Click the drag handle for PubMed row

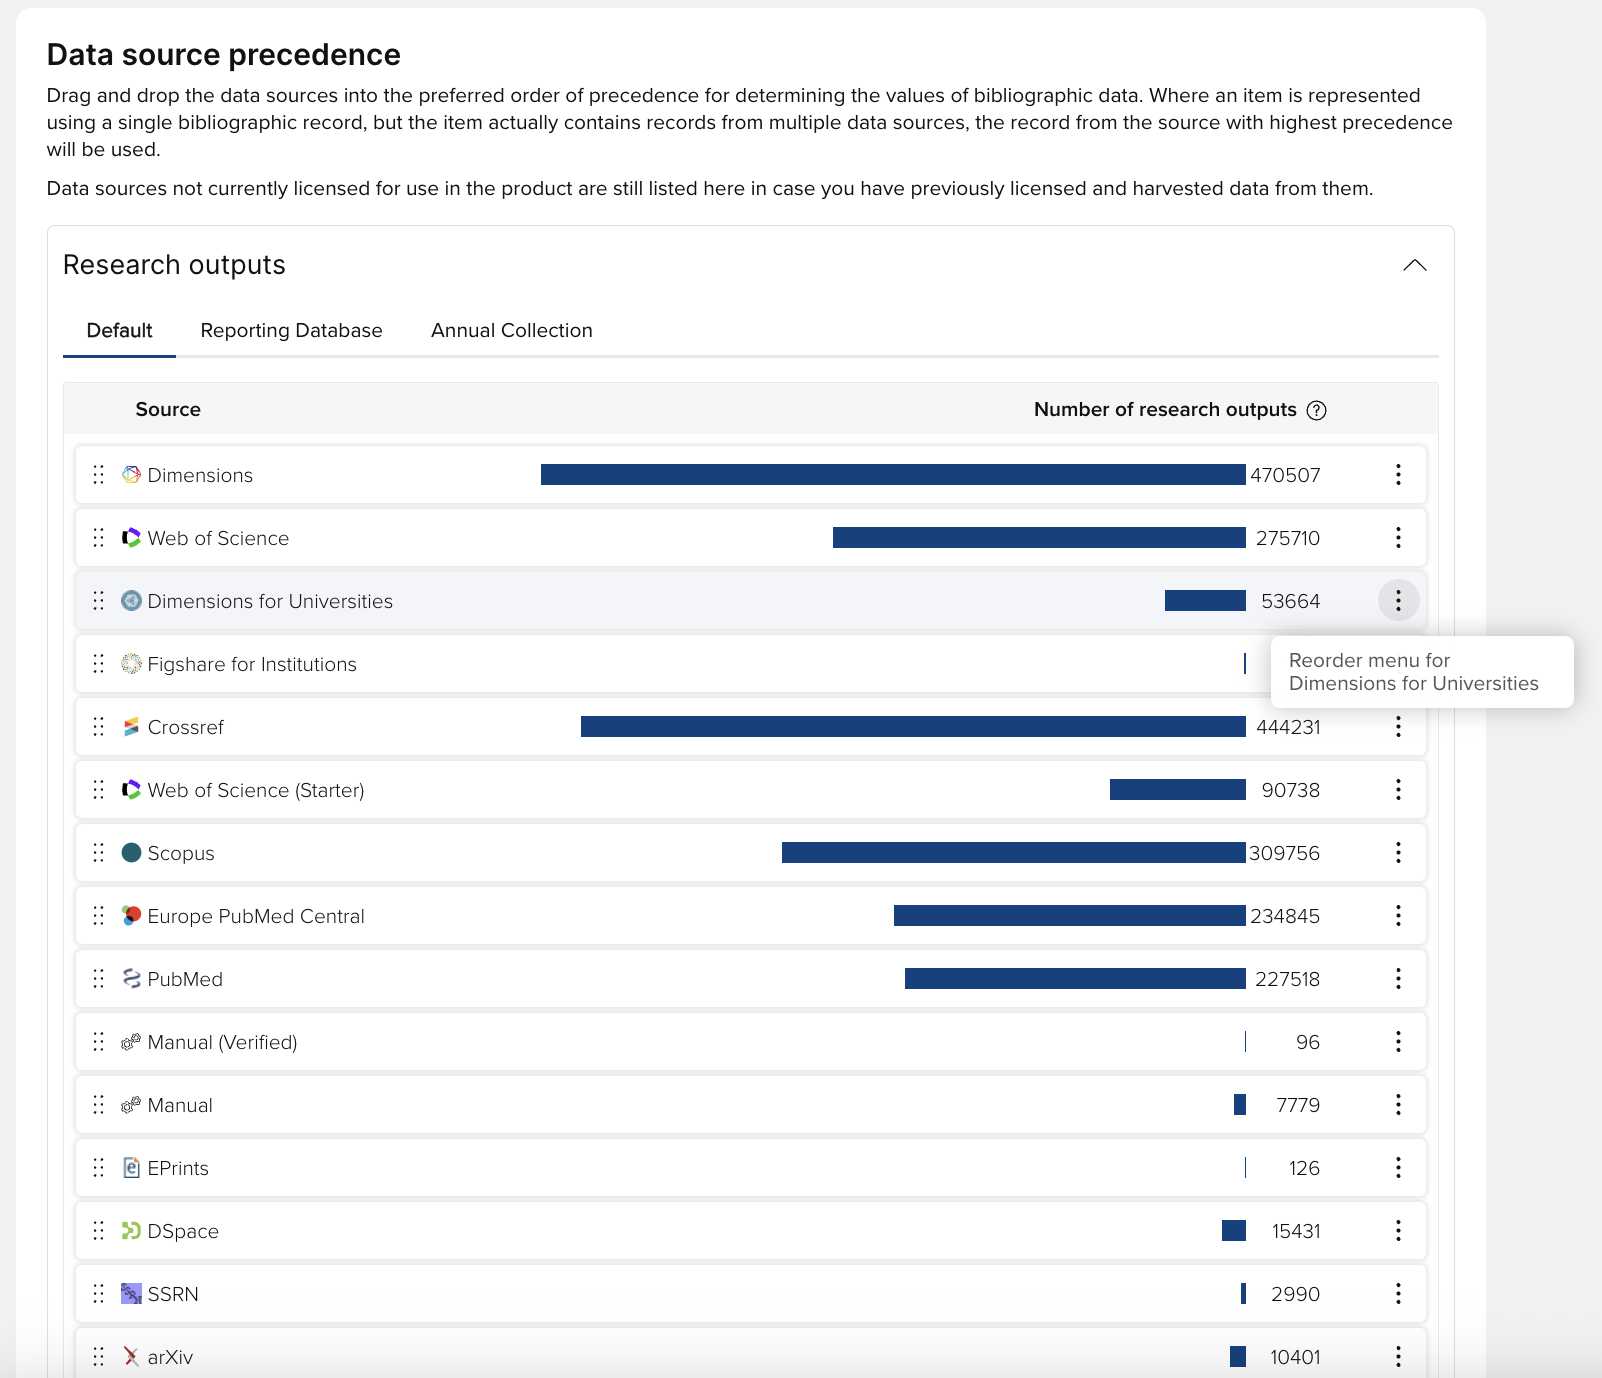click(x=98, y=979)
